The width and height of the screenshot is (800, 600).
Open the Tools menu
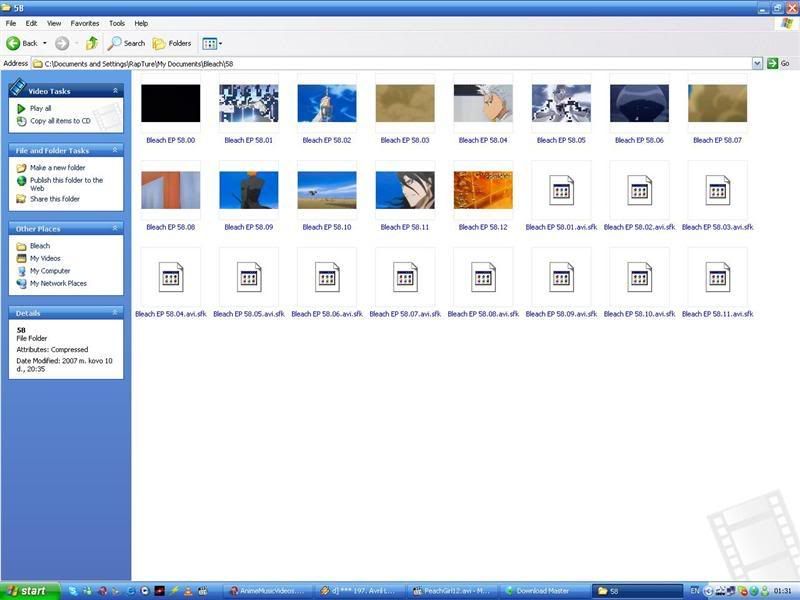coord(117,23)
